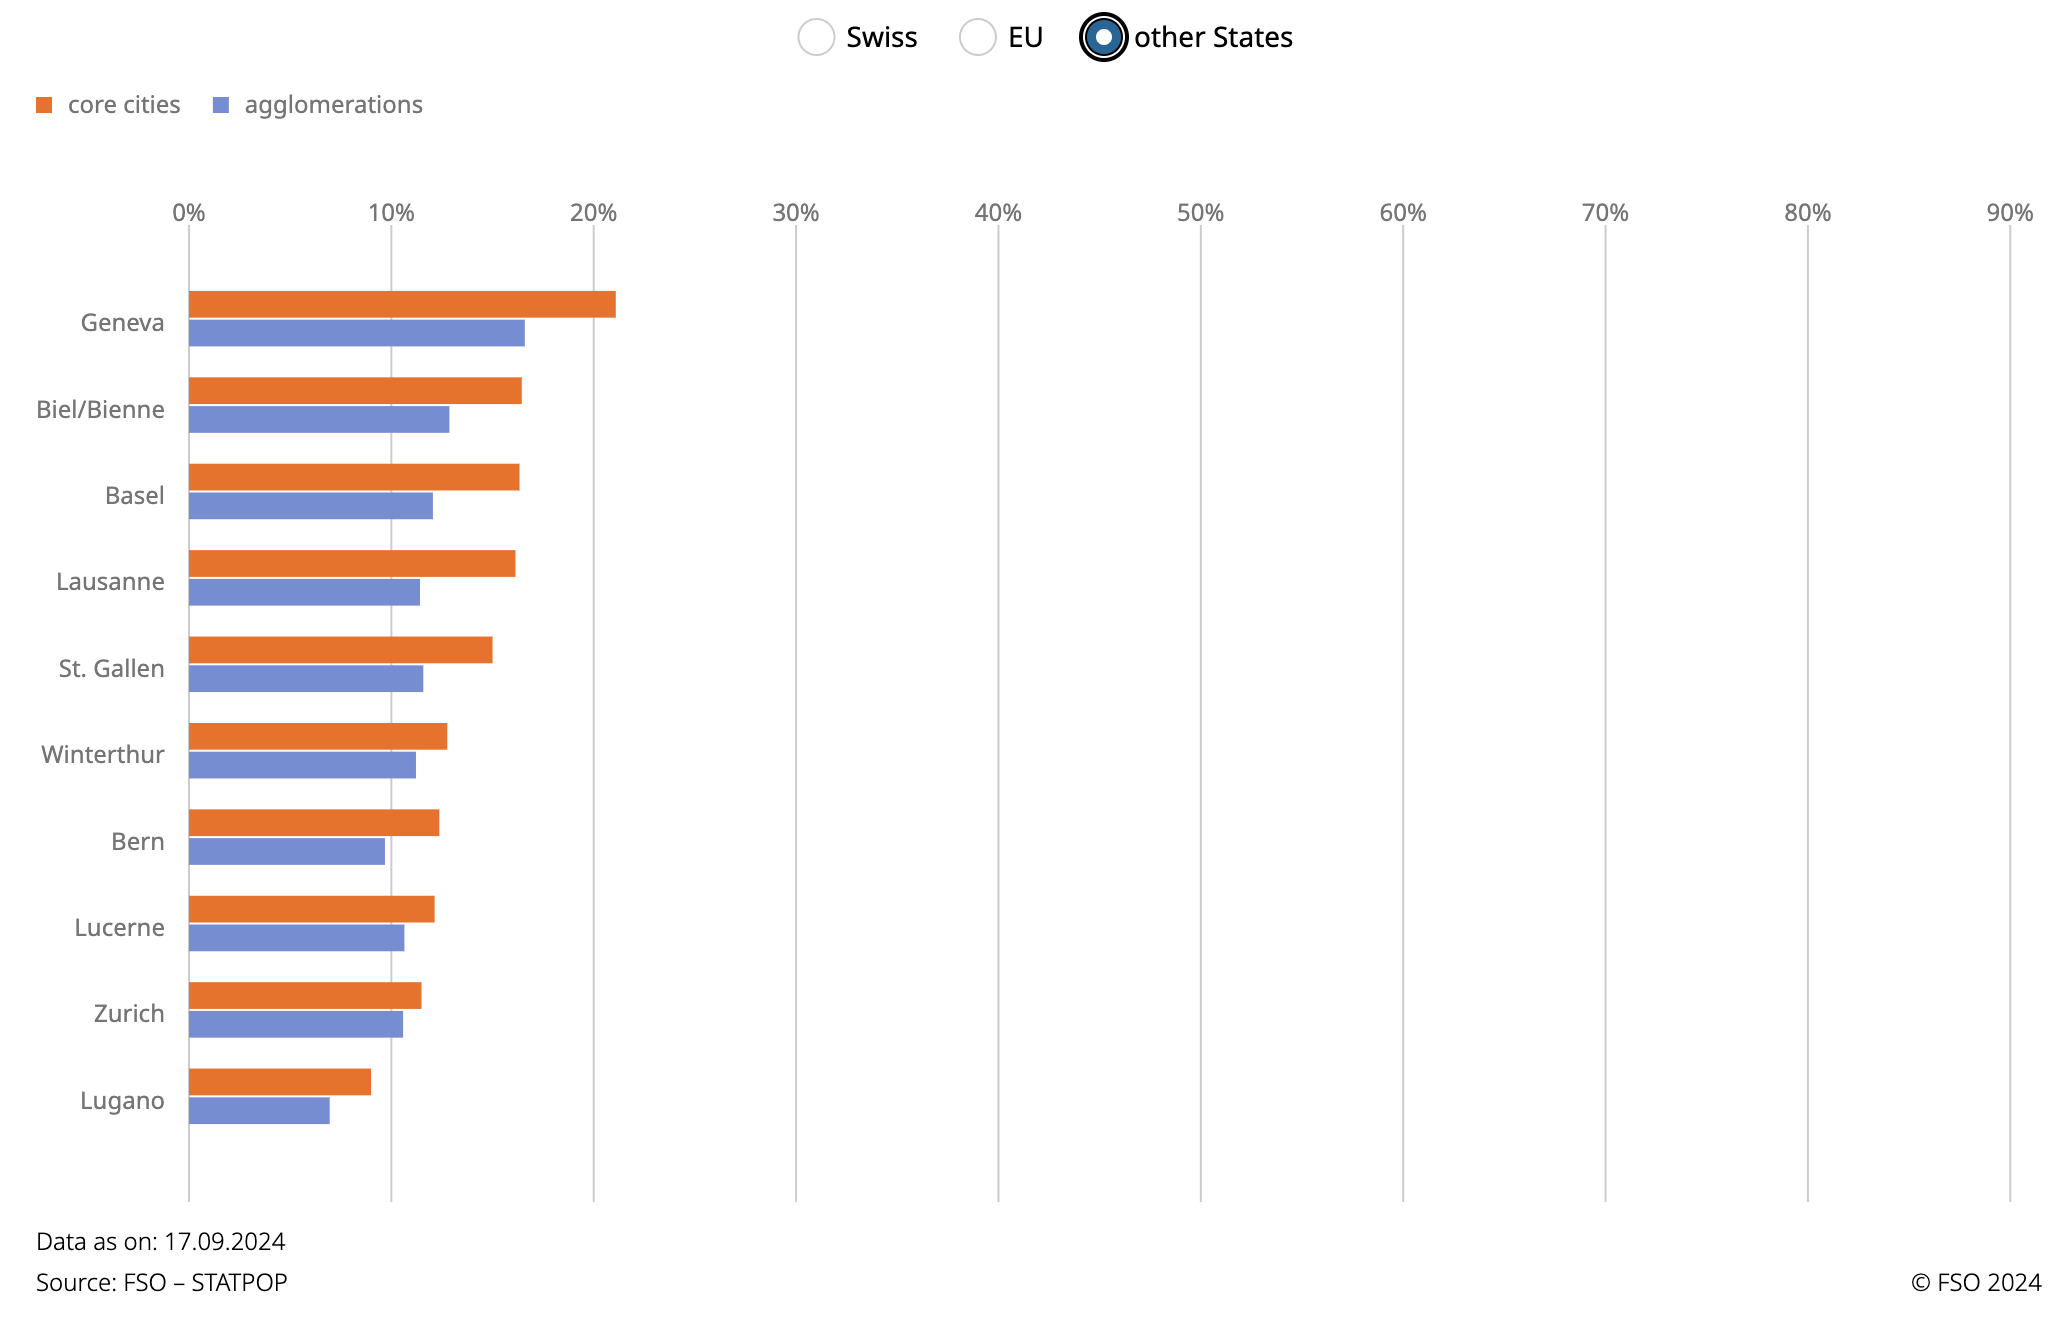2072x1322 pixels.
Task: Click Winterthur's orange core cities bar
Action: coord(318,737)
